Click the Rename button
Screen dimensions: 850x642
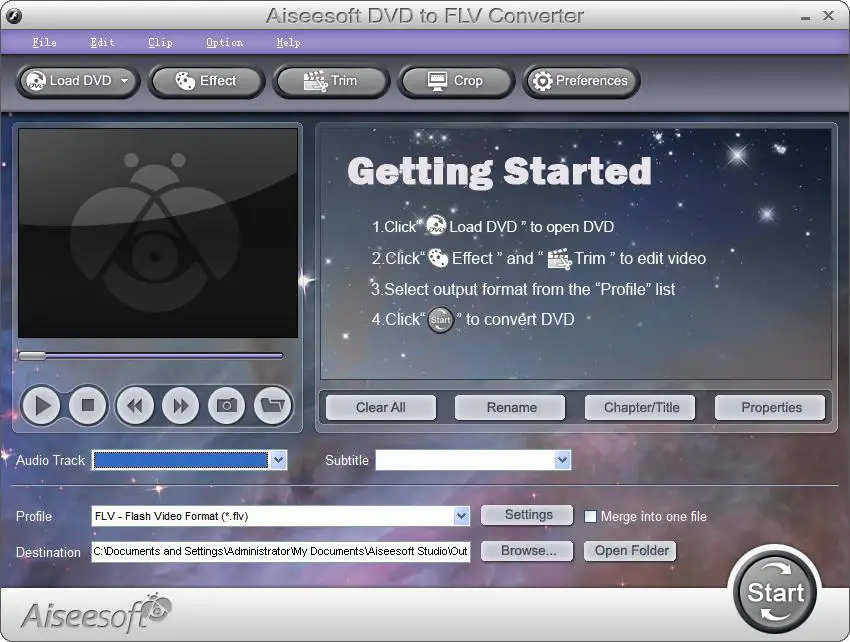click(x=511, y=407)
